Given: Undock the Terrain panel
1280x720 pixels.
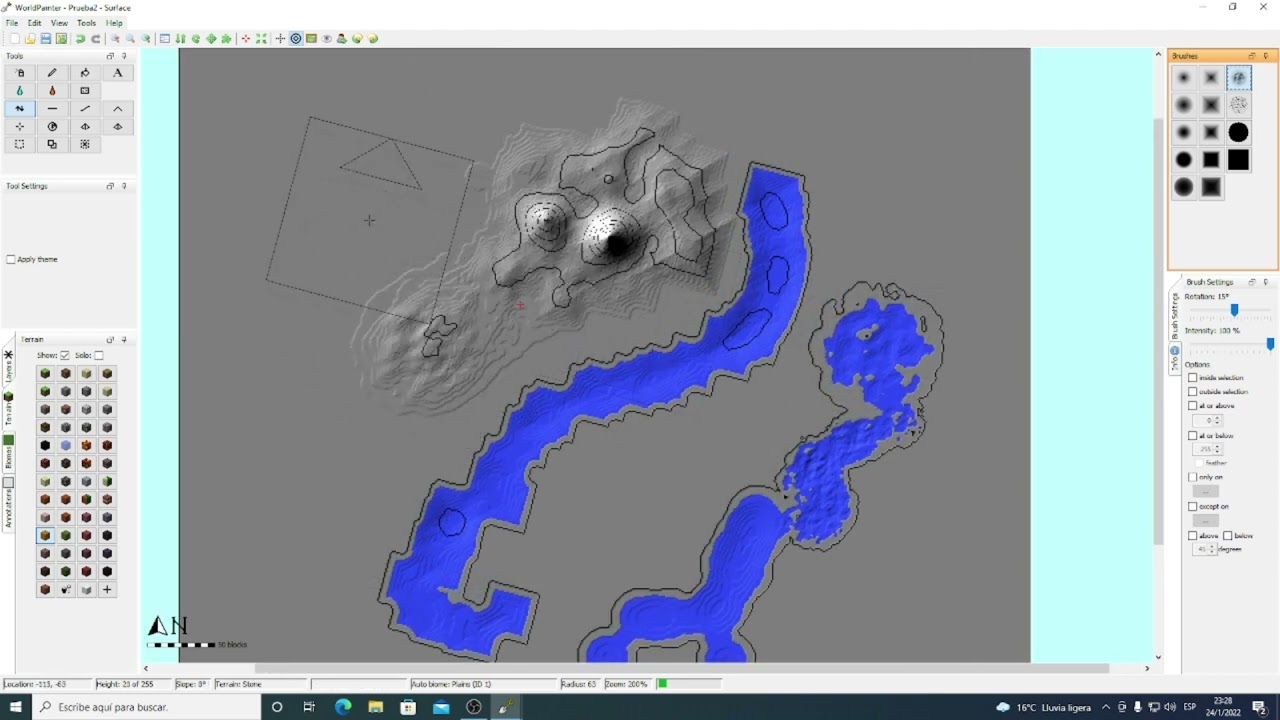Looking at the screenshot, I should point(110,340).
